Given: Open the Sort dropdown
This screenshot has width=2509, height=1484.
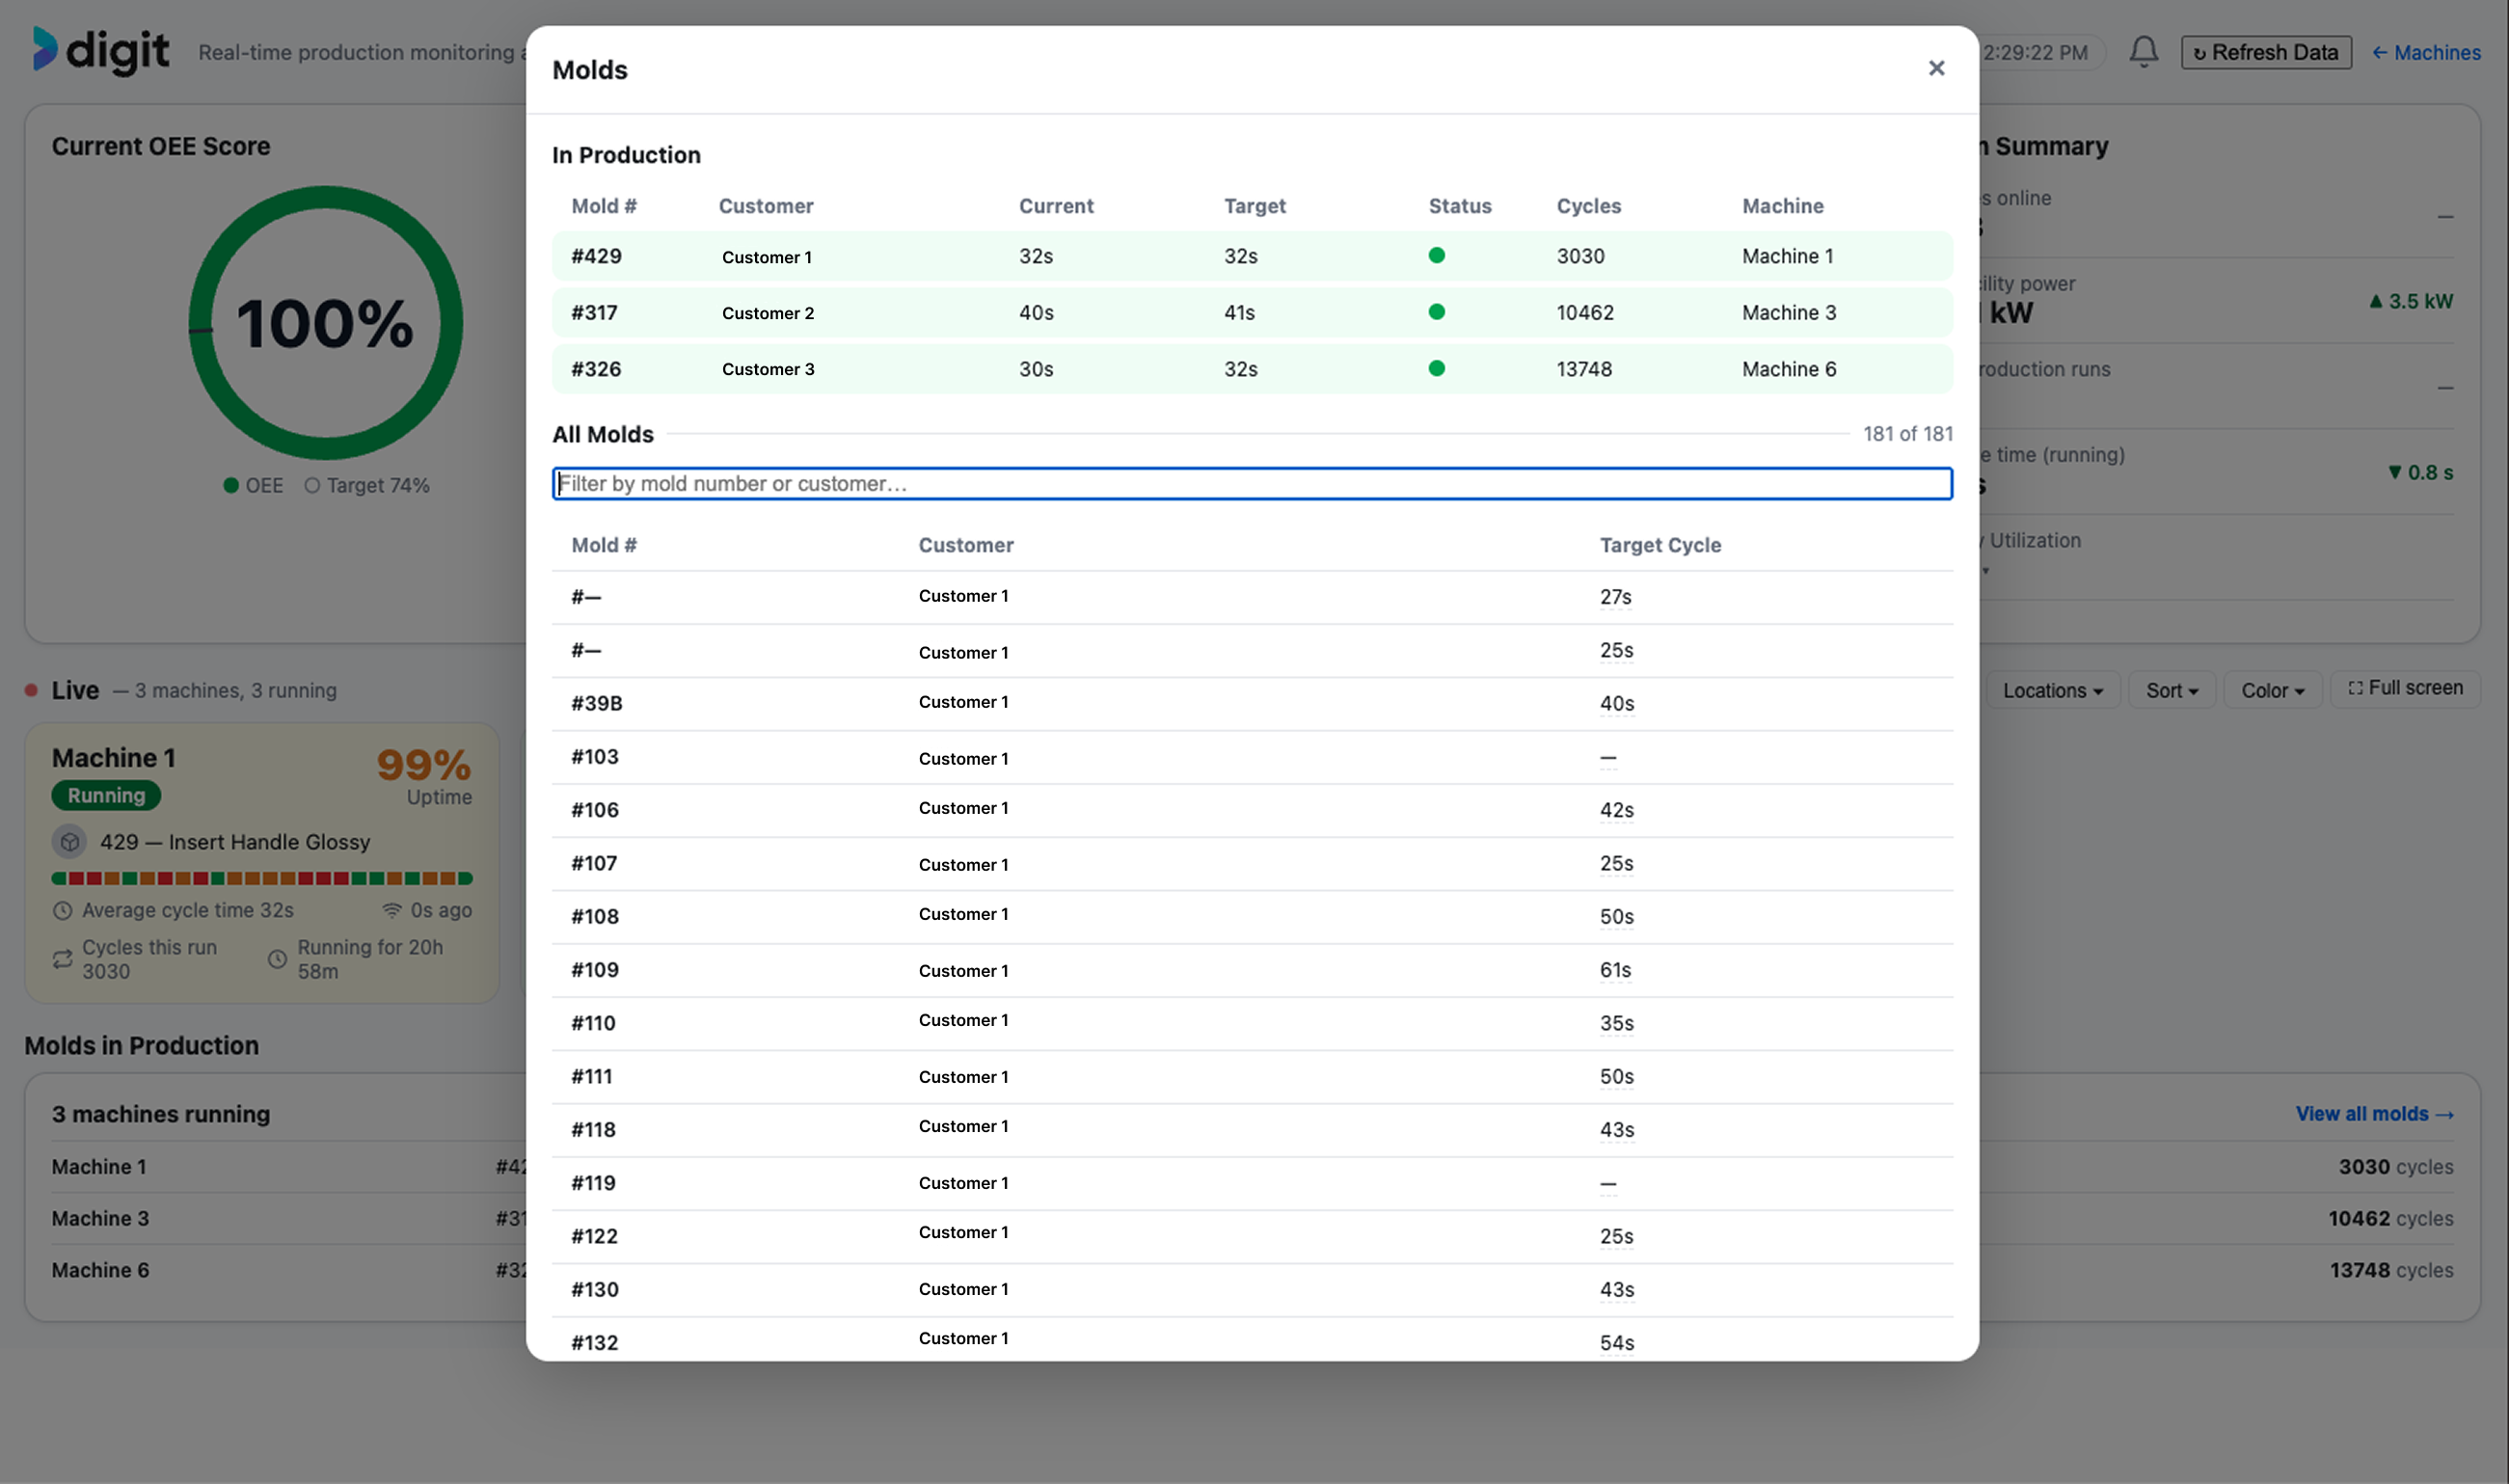Looking at the screenshot, I should click(x=2171, y=690).
